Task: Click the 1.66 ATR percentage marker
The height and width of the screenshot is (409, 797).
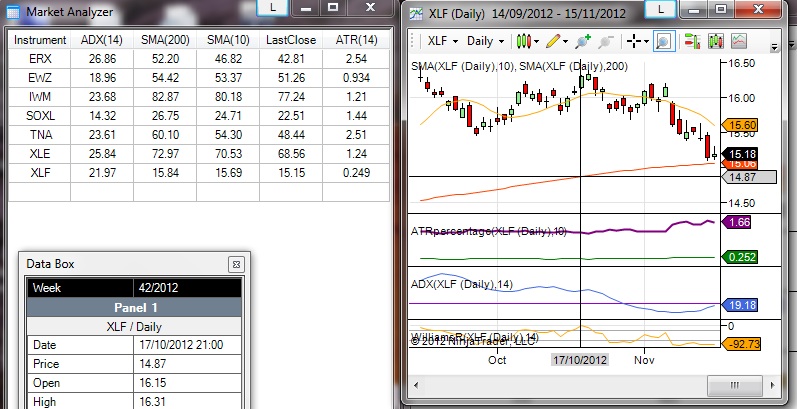Action: pyautogui.click(x=737, y=222)
